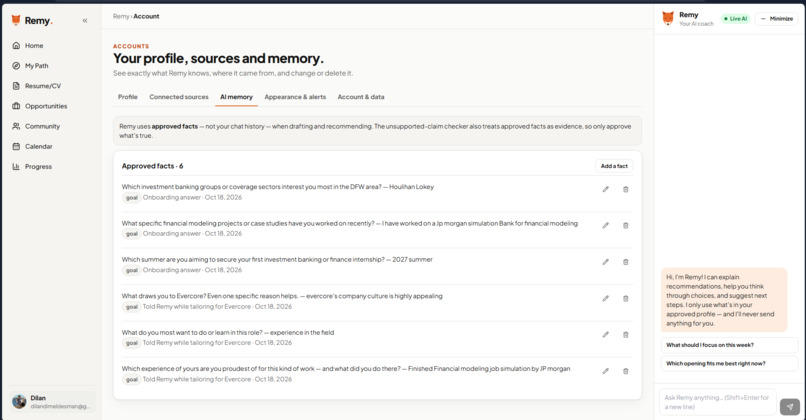Delete the Houlihan Lokey fact

coord(626,189)
